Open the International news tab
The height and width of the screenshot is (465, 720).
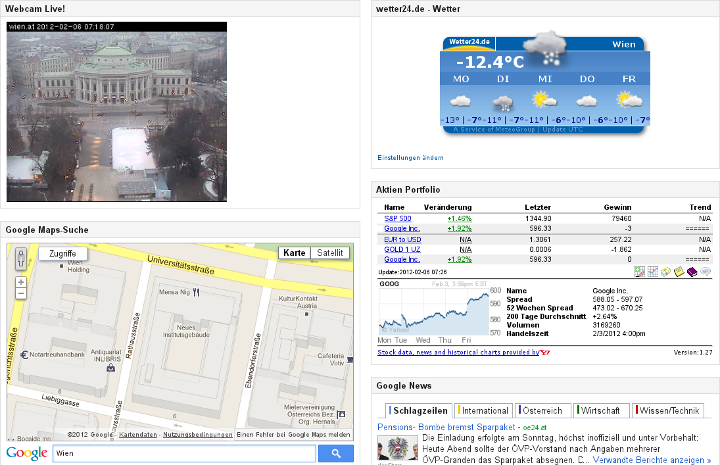click(x=484, y=410)
